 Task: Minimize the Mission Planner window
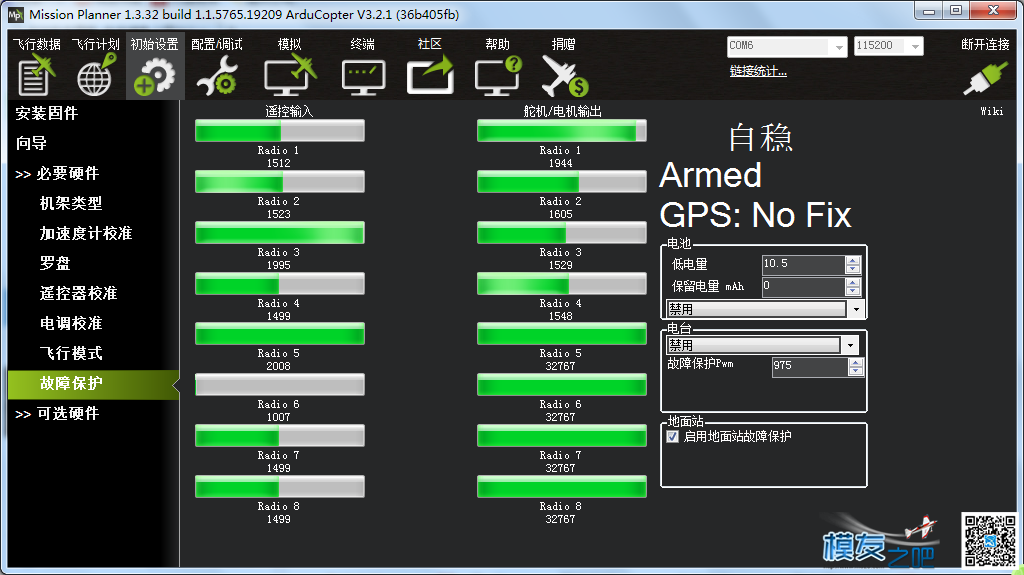pyautogui.click(x=929, y=10)
